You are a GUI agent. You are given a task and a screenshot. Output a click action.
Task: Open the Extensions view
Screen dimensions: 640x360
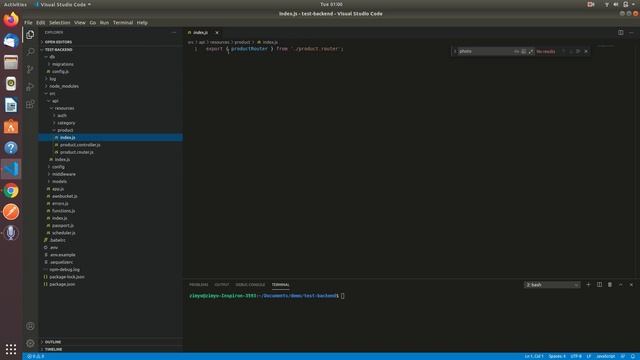(x=30, y=104)
